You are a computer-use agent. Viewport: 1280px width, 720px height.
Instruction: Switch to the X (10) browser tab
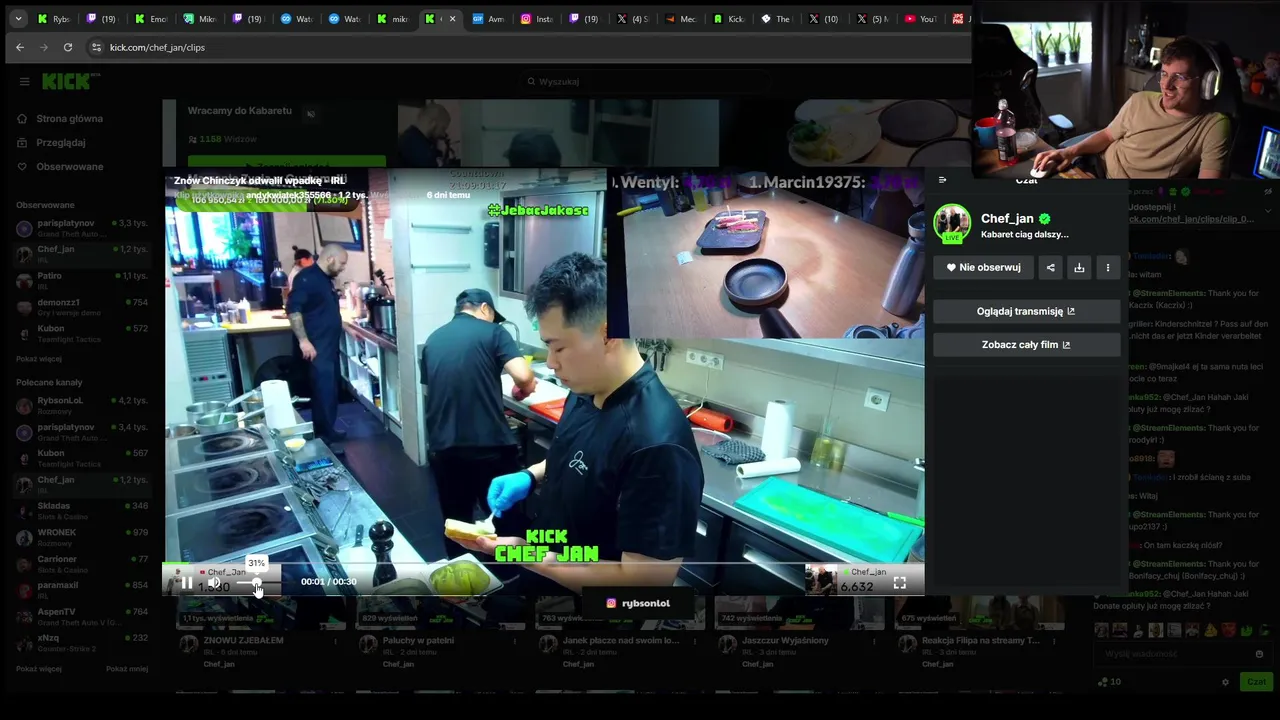coord(825,19)
